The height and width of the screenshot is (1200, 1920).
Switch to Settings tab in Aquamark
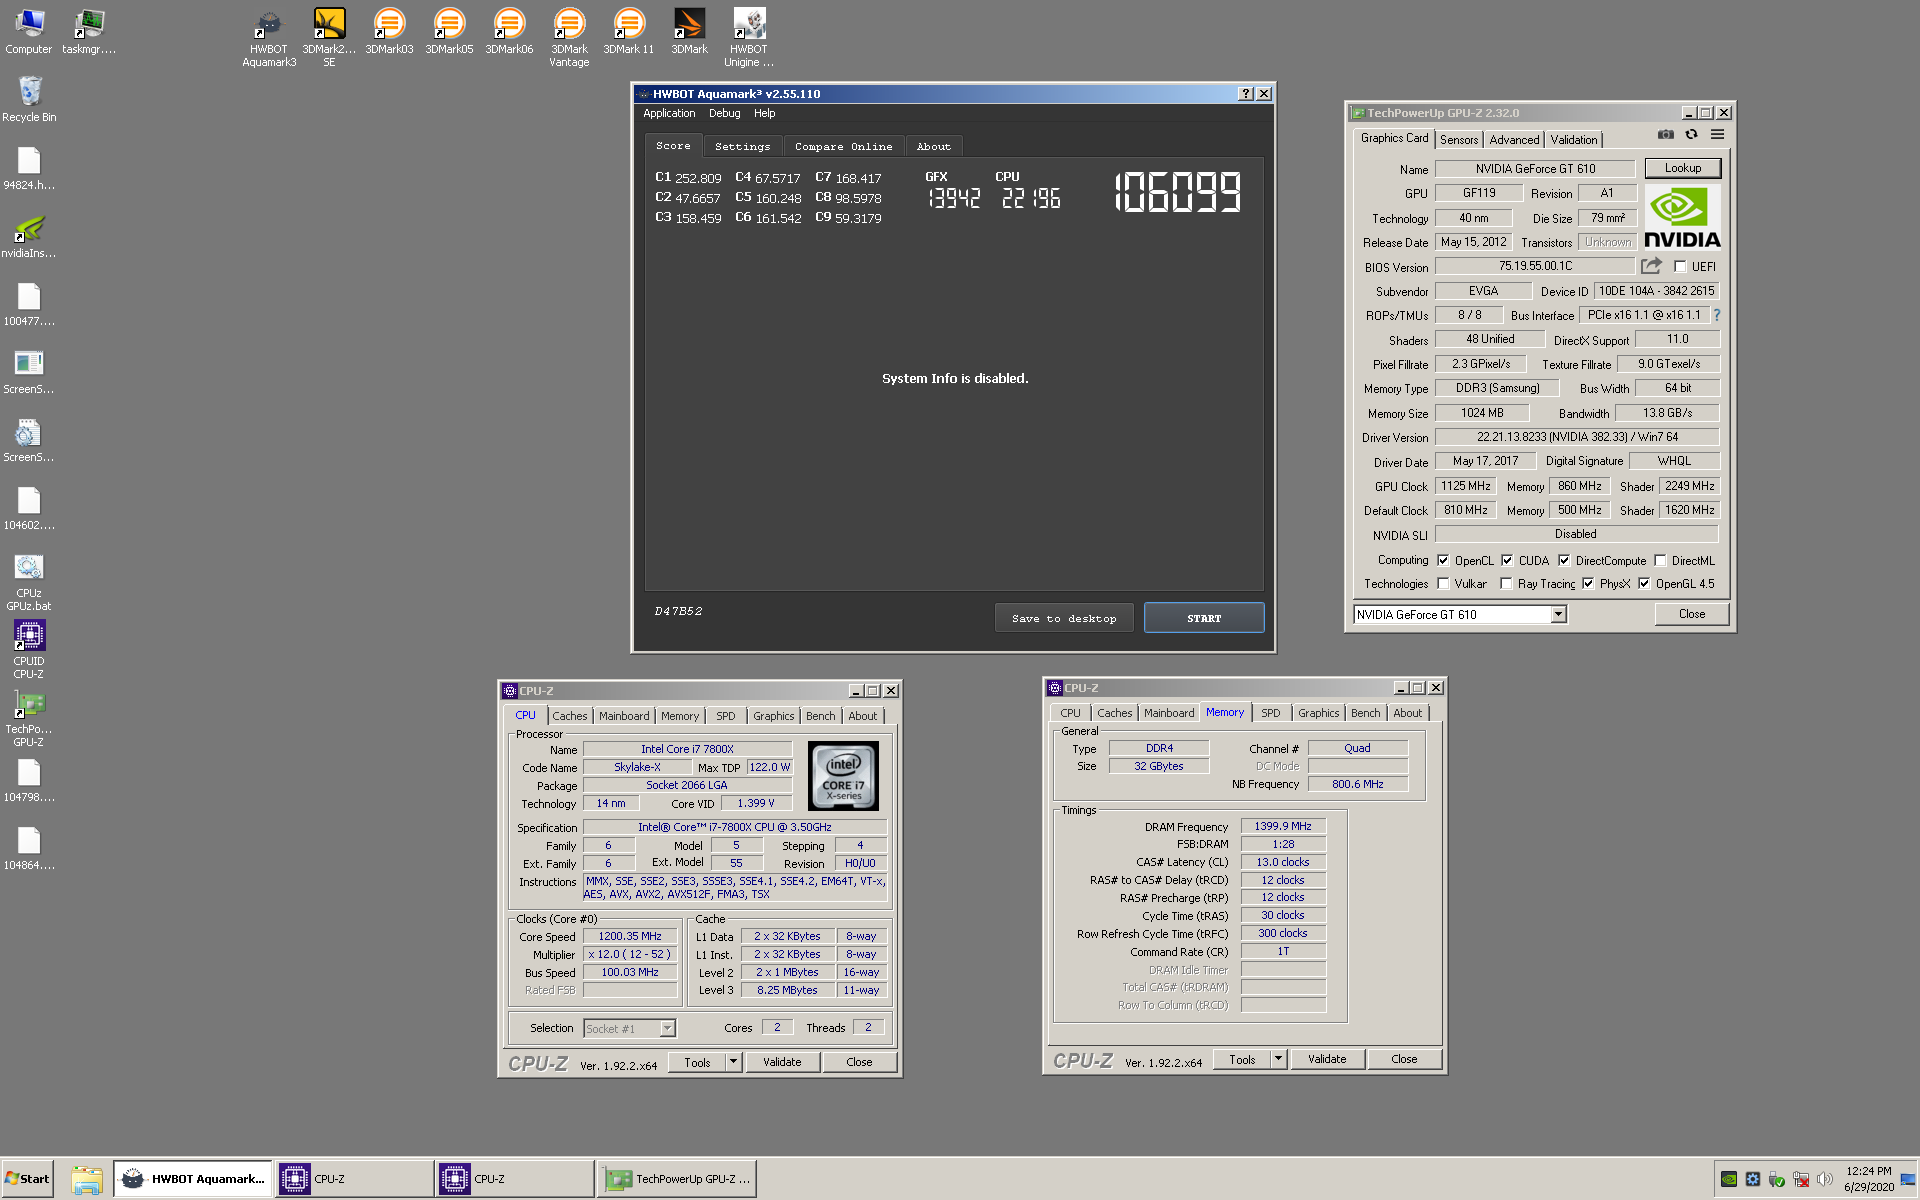click(743, 147)
